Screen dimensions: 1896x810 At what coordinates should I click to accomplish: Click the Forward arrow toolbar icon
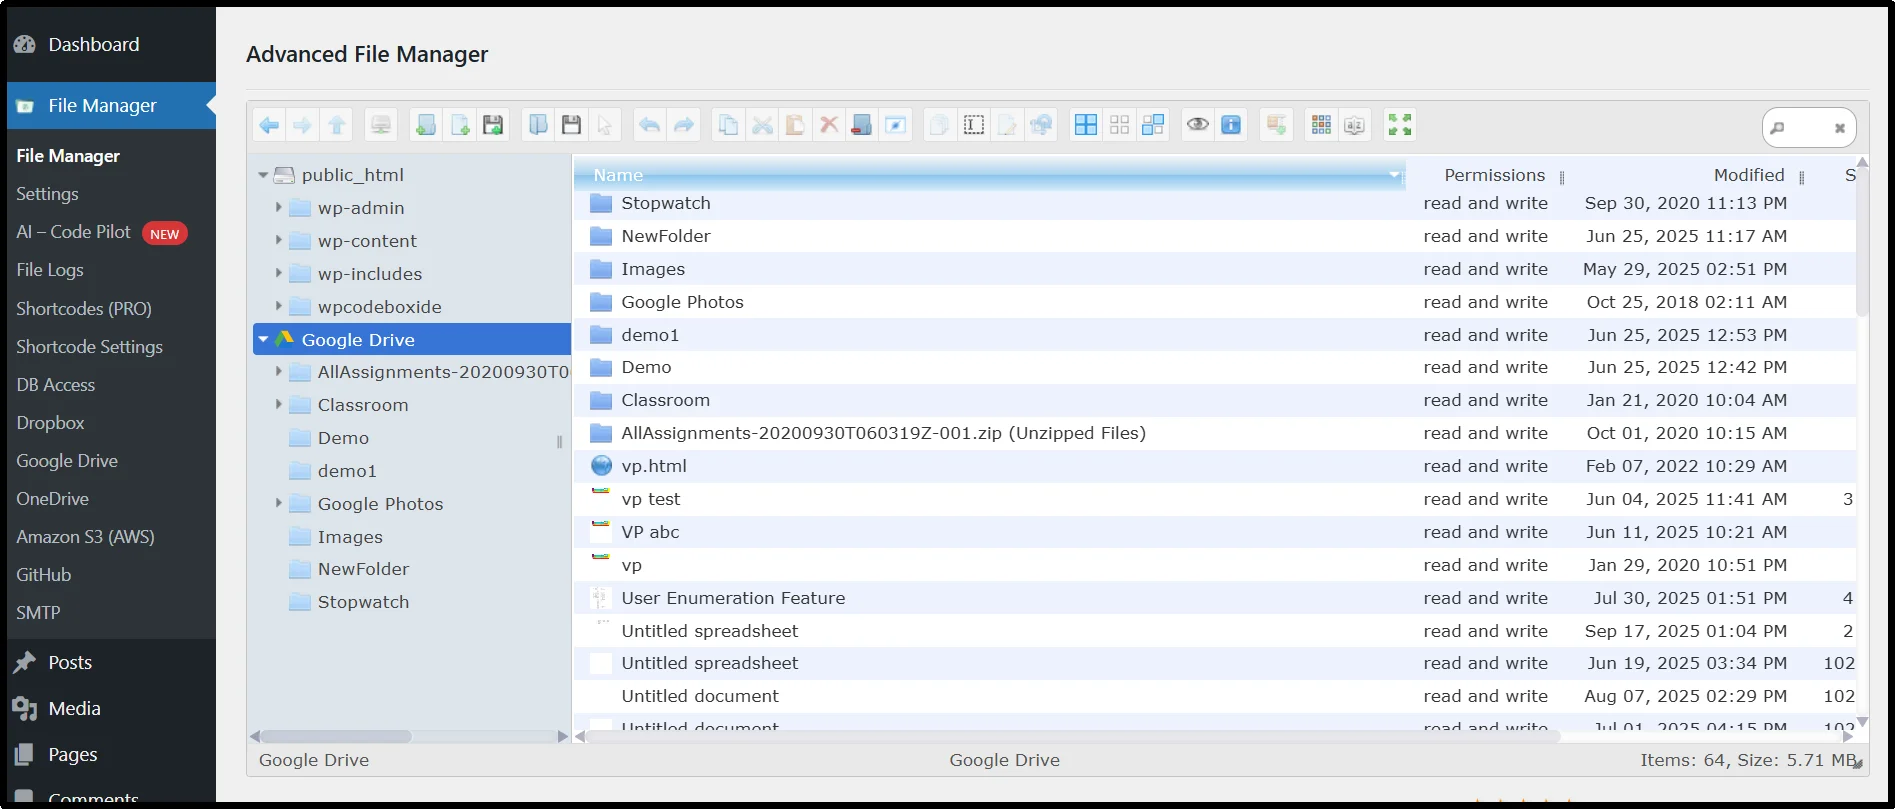point(302,125)
